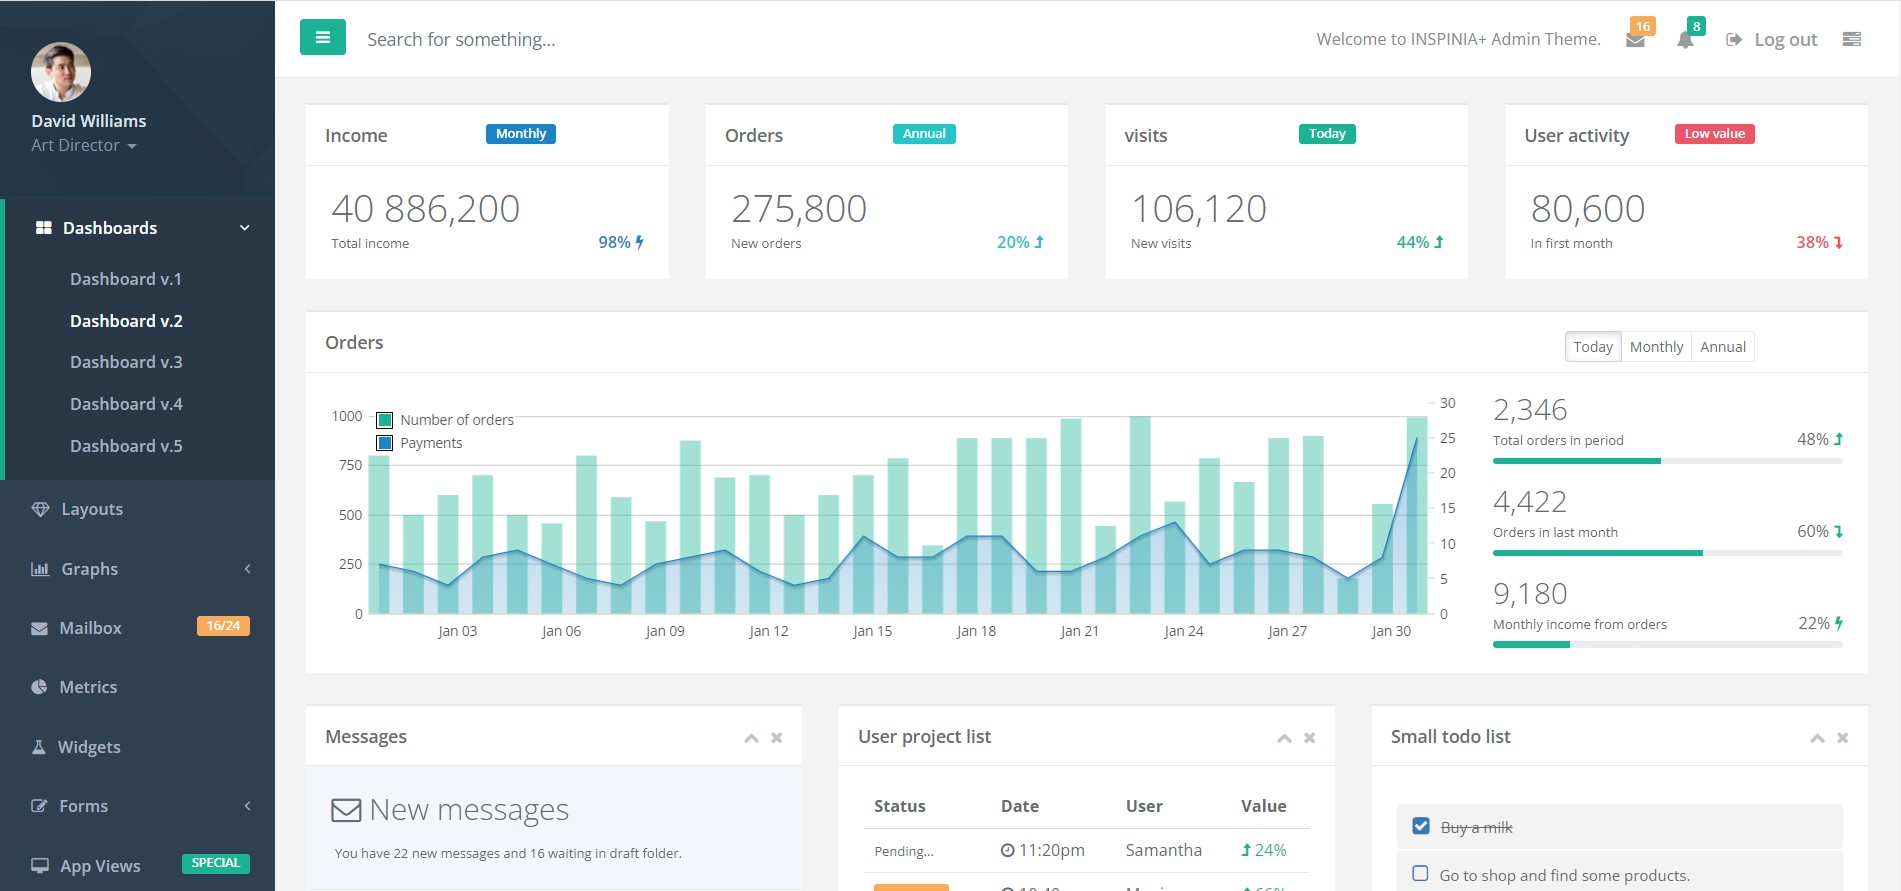
Task: Click the up arrow next to 48%
Action: 1838,439
